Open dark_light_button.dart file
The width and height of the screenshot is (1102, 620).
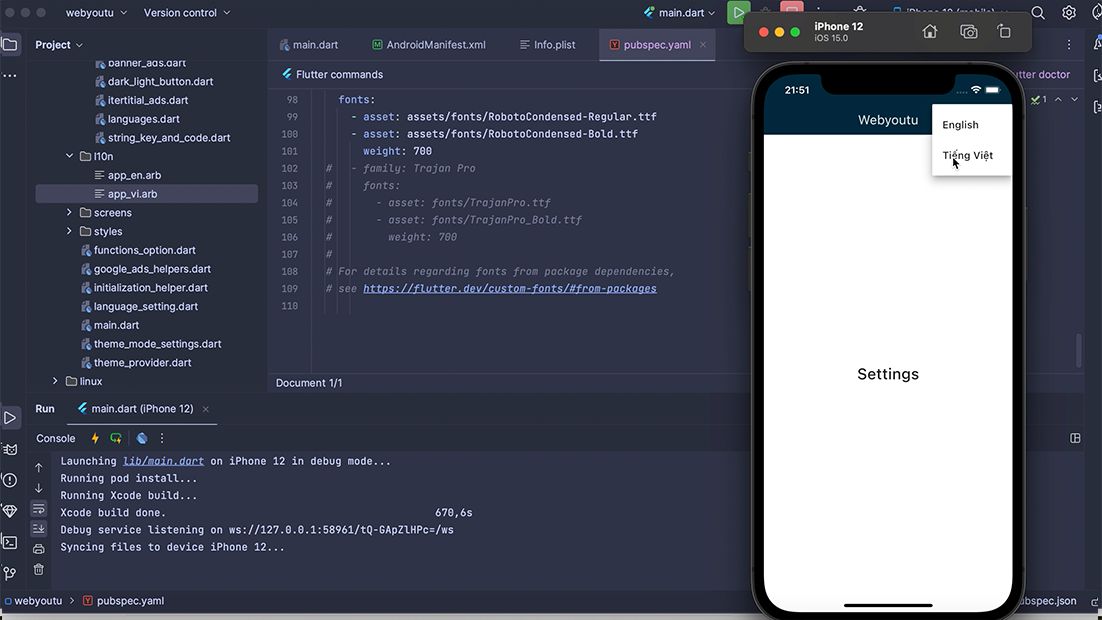(x=154, y=82)
